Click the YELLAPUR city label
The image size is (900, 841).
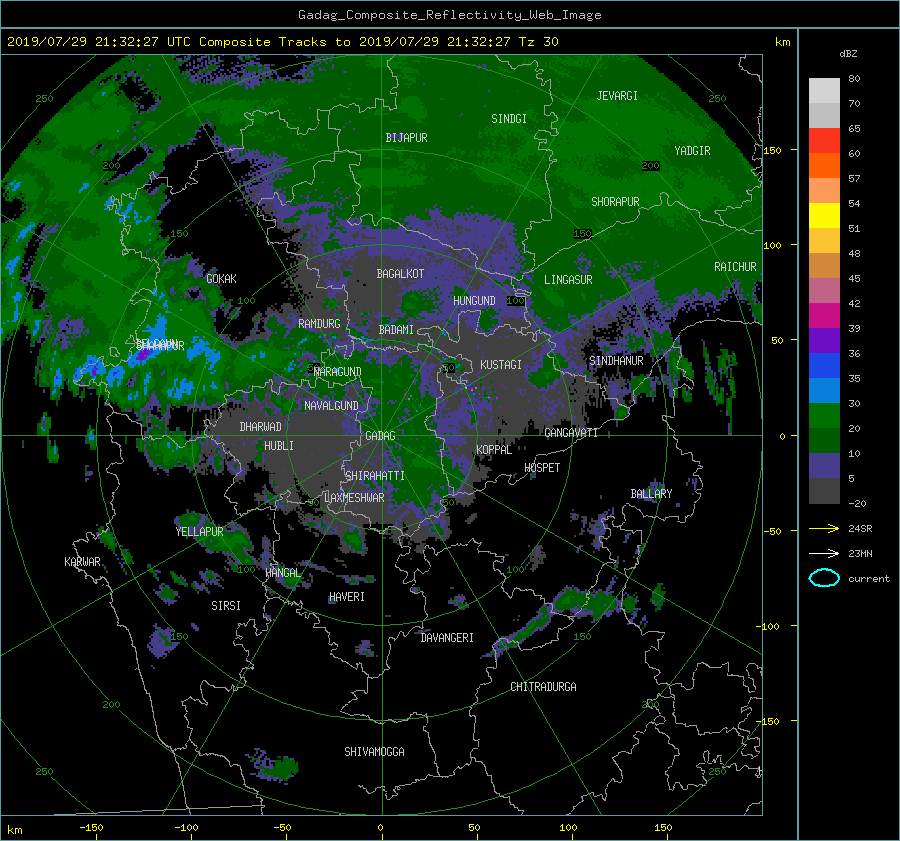coord(200,532)
